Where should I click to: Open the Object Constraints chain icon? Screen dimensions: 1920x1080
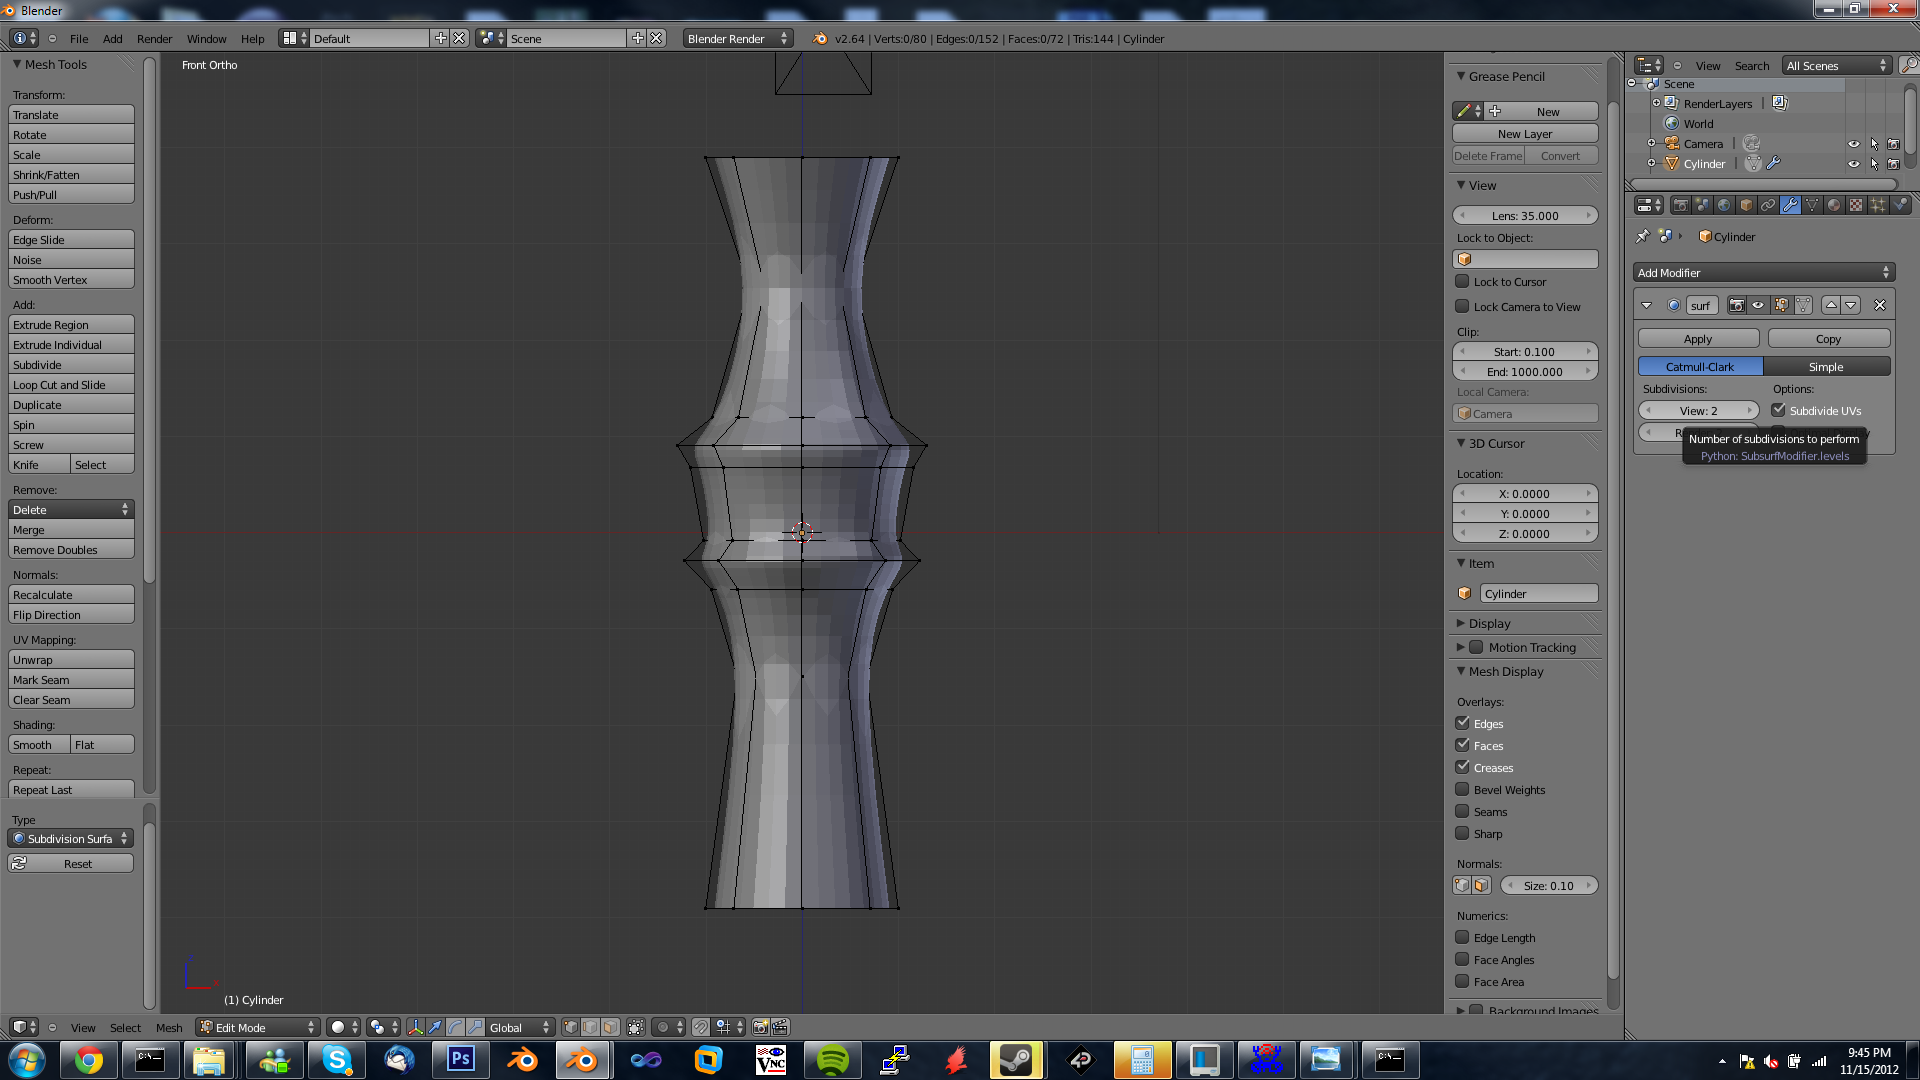coord(1768,205)
